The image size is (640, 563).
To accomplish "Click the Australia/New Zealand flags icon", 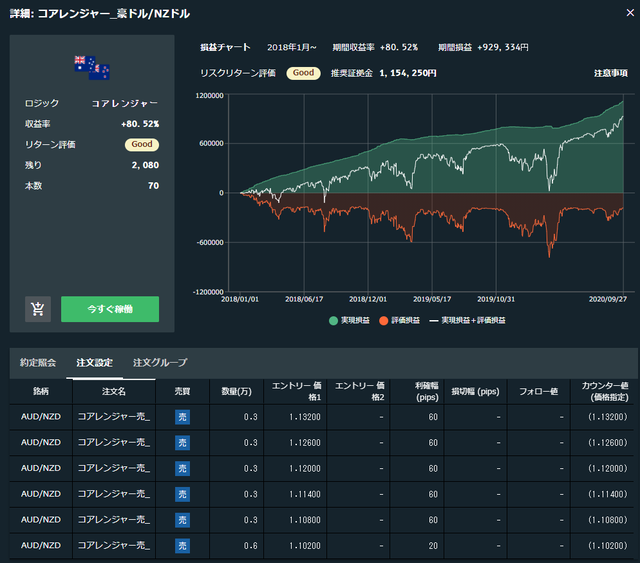I will click(x=92, y=68).
